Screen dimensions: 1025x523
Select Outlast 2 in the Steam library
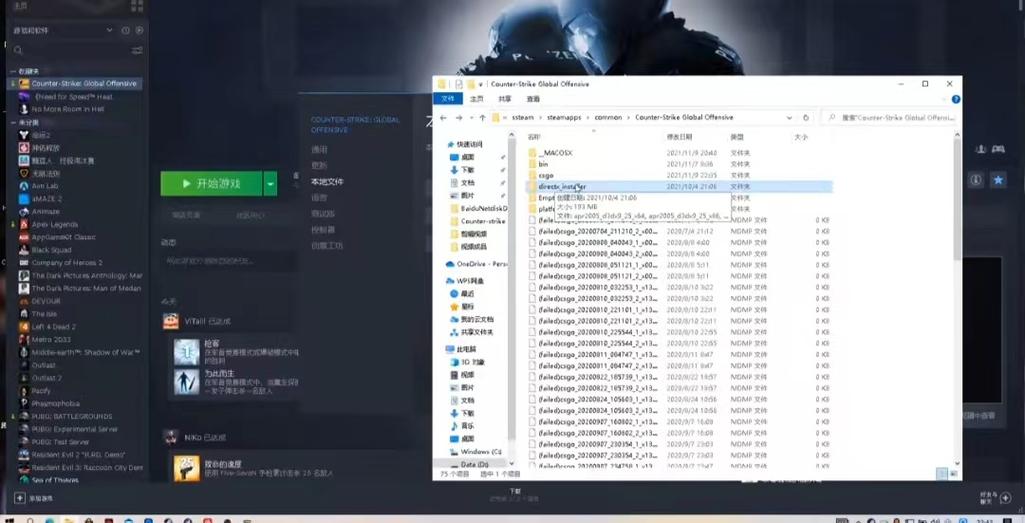pyautogui.click(x=46, y=378)
